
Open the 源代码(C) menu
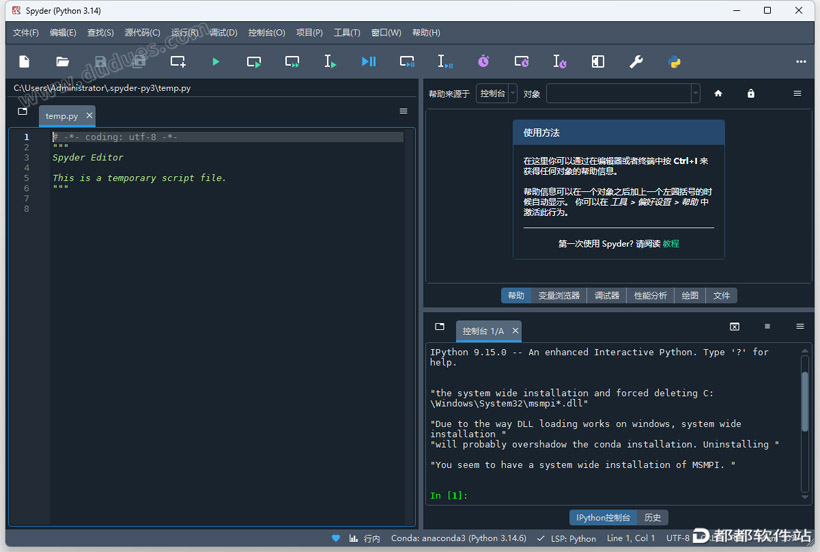142,33
